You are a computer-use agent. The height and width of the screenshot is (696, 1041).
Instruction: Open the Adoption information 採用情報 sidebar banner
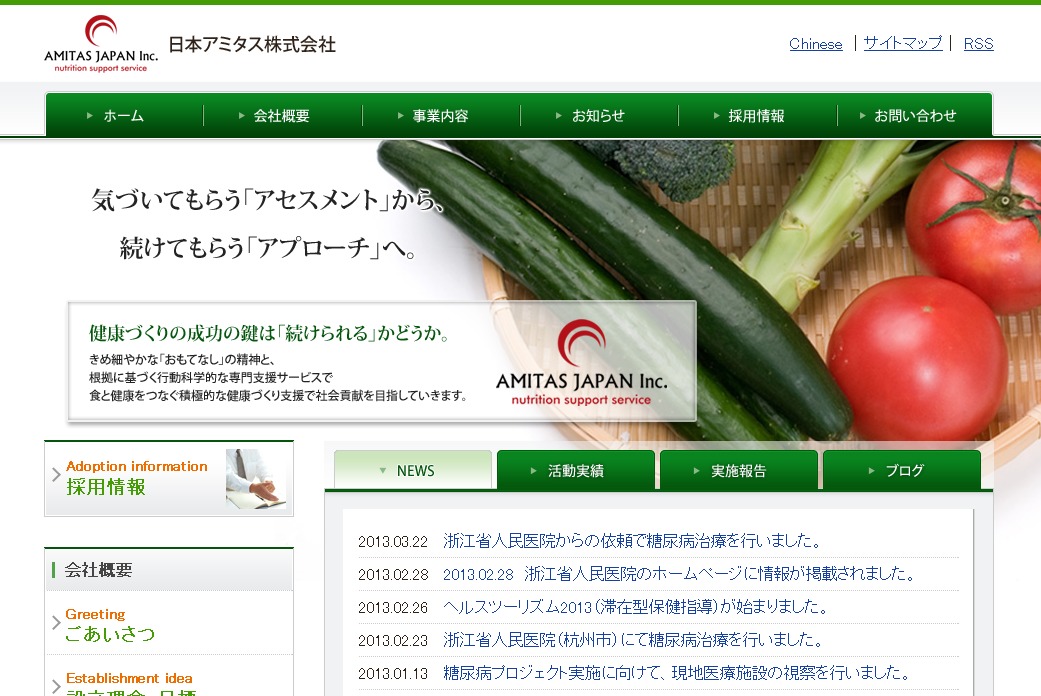click(169, 478)
